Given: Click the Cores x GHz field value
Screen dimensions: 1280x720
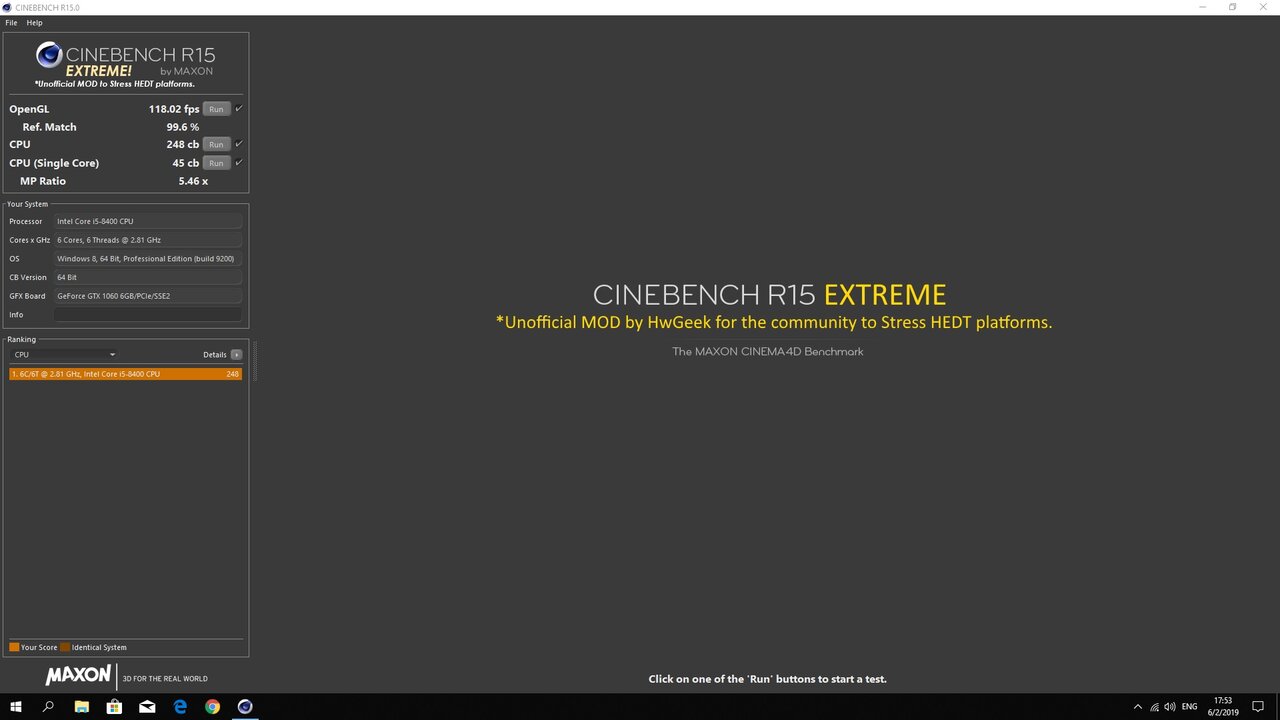Looking at the screenshot, I should [x=148, y=240].
